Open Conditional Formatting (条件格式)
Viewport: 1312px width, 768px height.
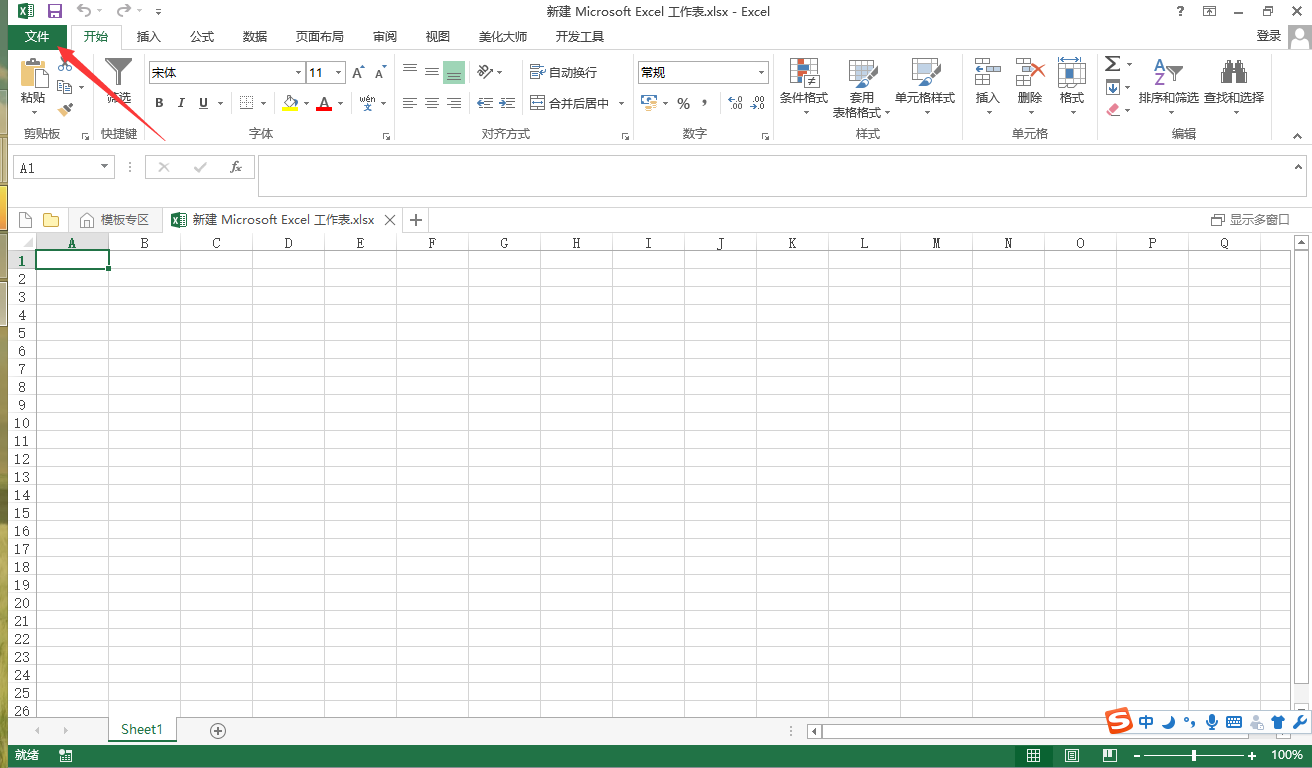(x=804, y=86)
